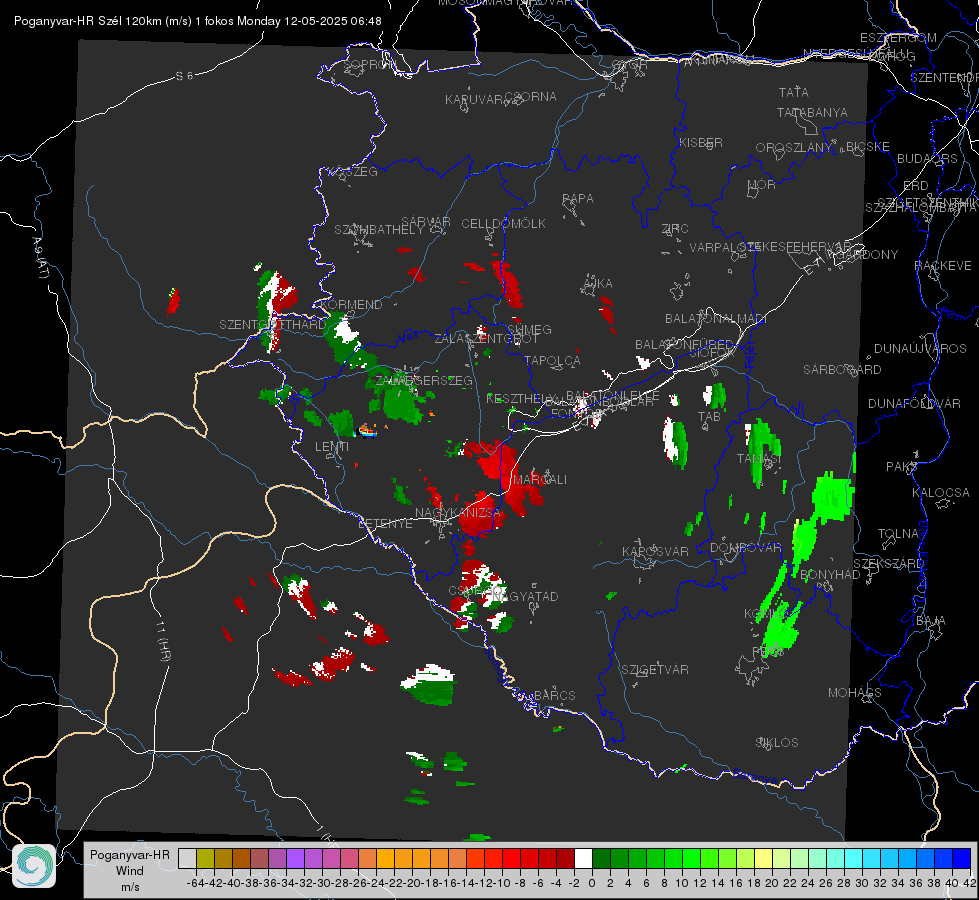Screen dimensions: 979x900
Task: Click the ZALAEGERSZEG city label
Action: (424, 380)
